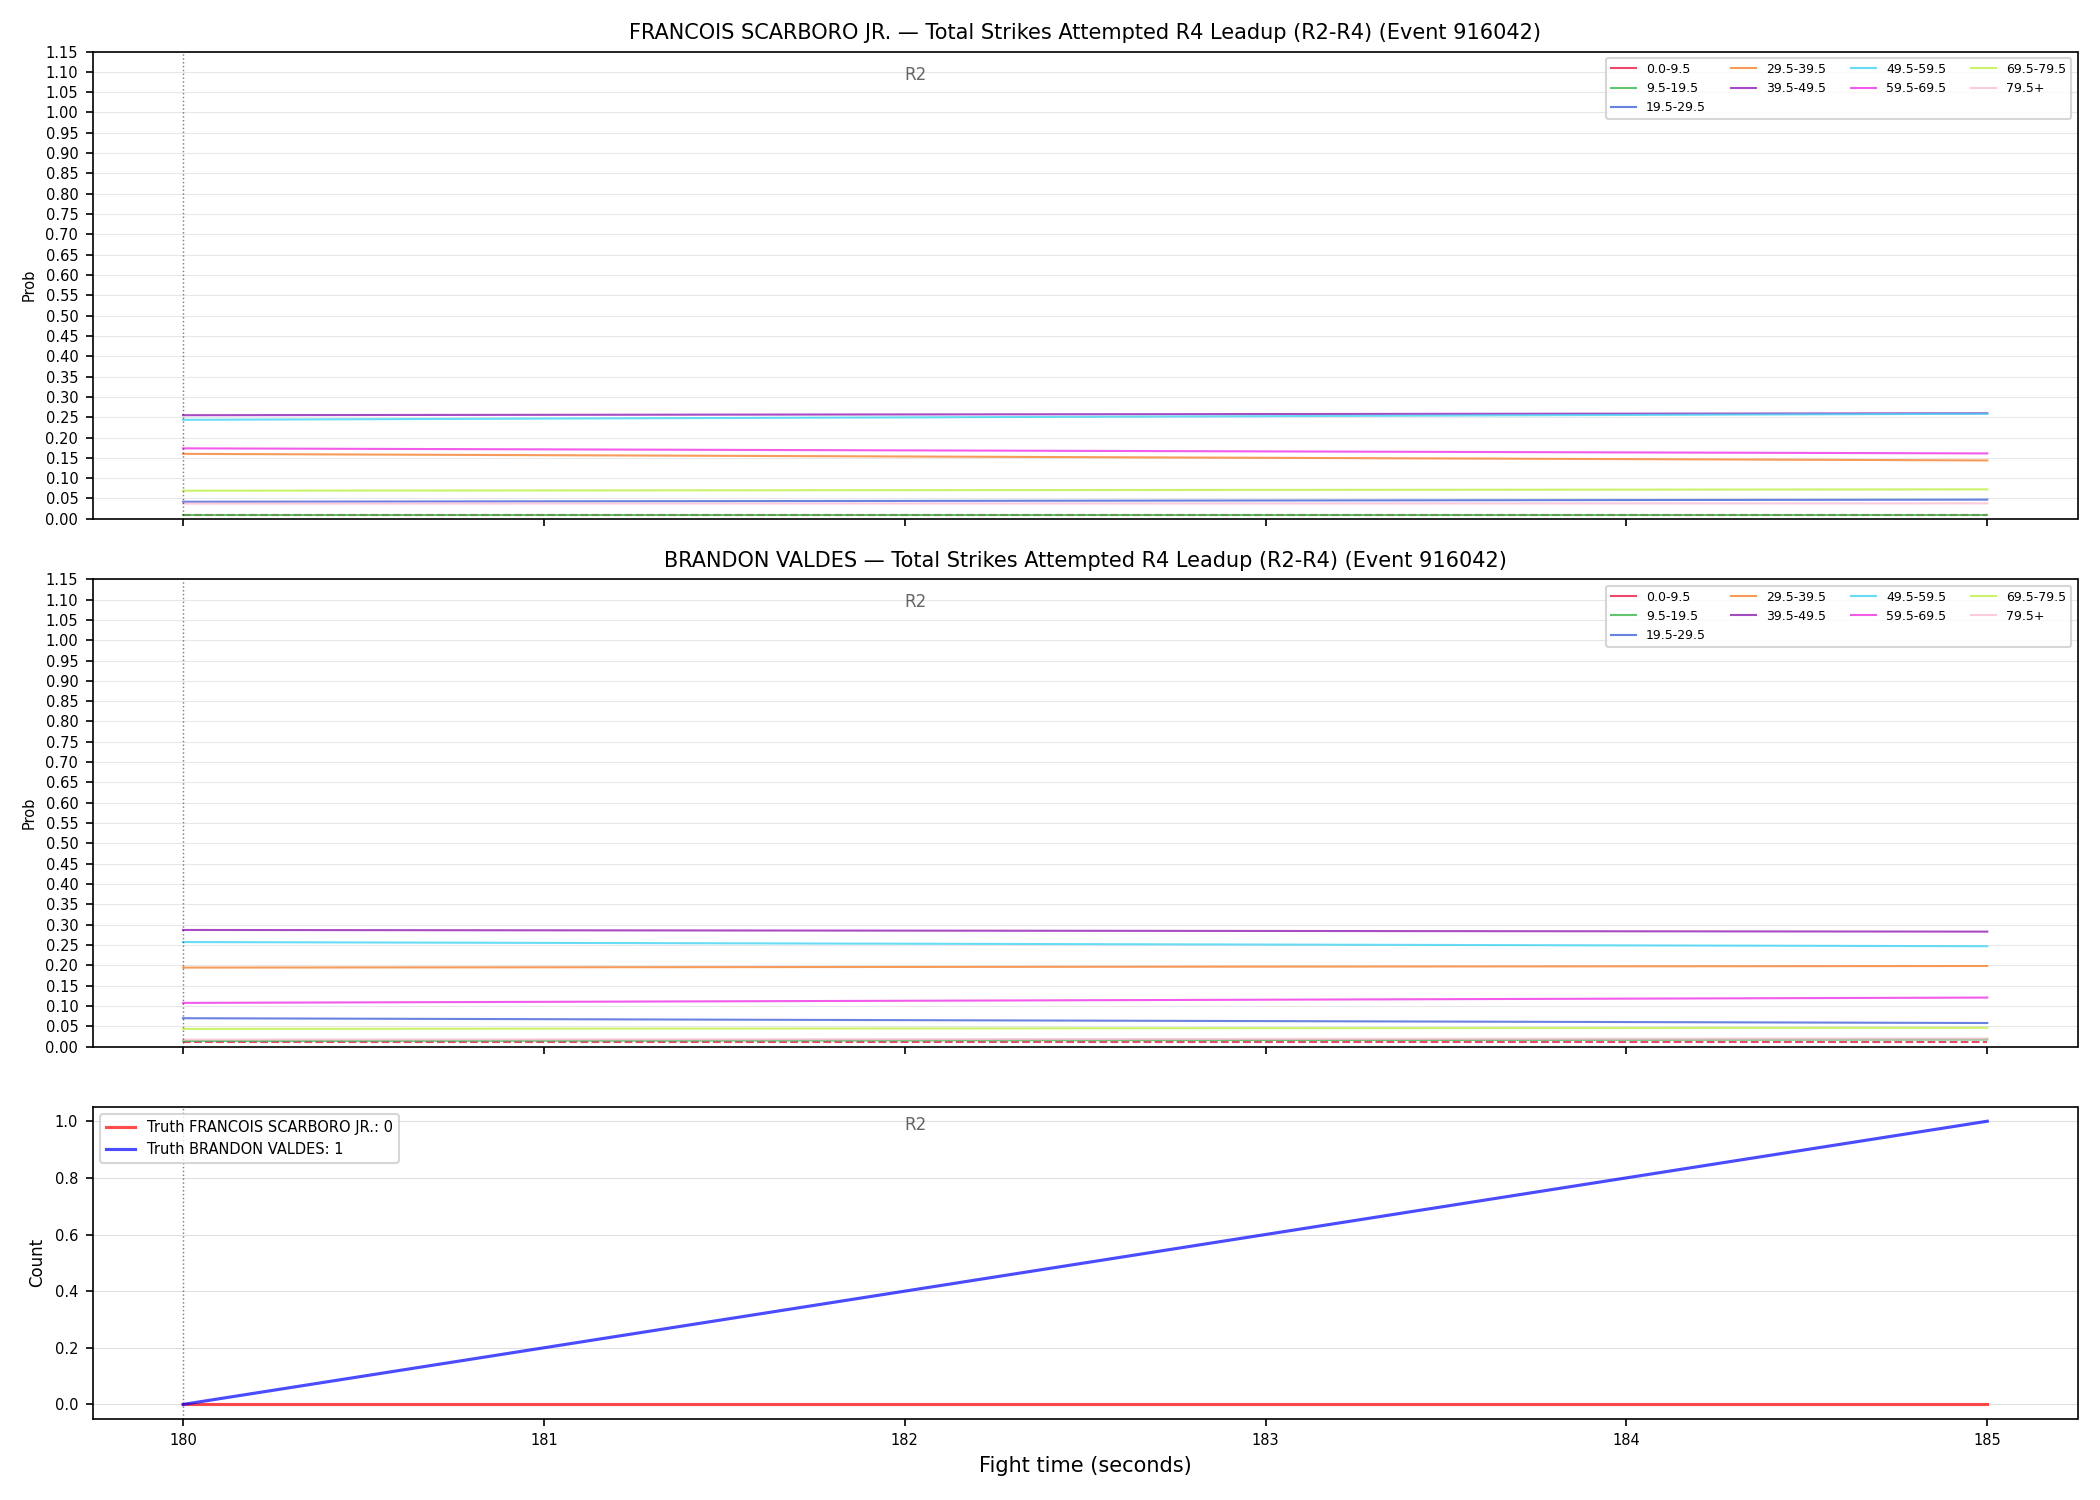Click the blue line sample beside Truth BRANDON VALDES

click(121, 1149)
